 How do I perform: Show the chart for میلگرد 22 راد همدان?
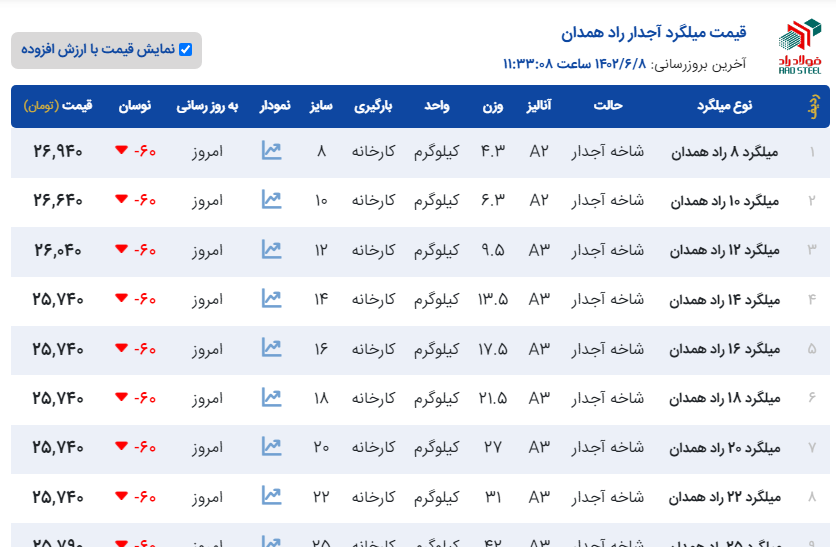click(x=271, y=495)
